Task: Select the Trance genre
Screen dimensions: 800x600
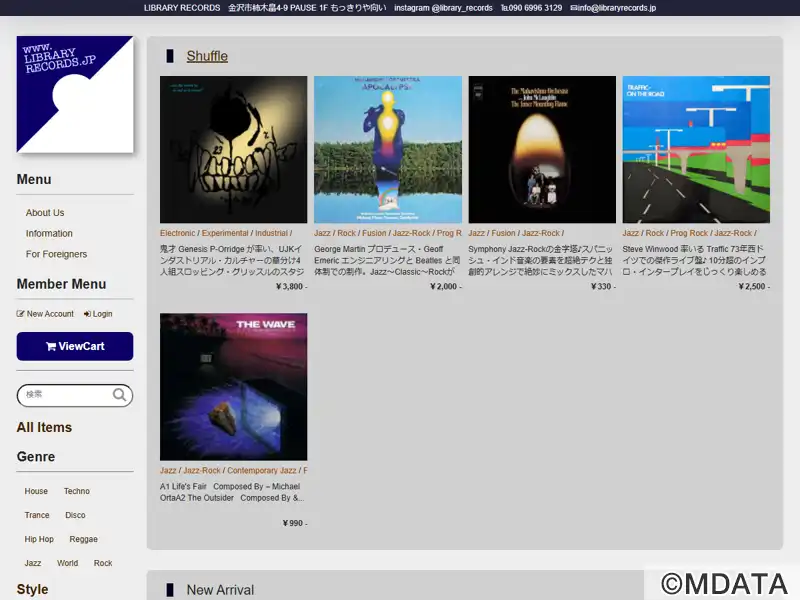Action: [x=37, y=515]
